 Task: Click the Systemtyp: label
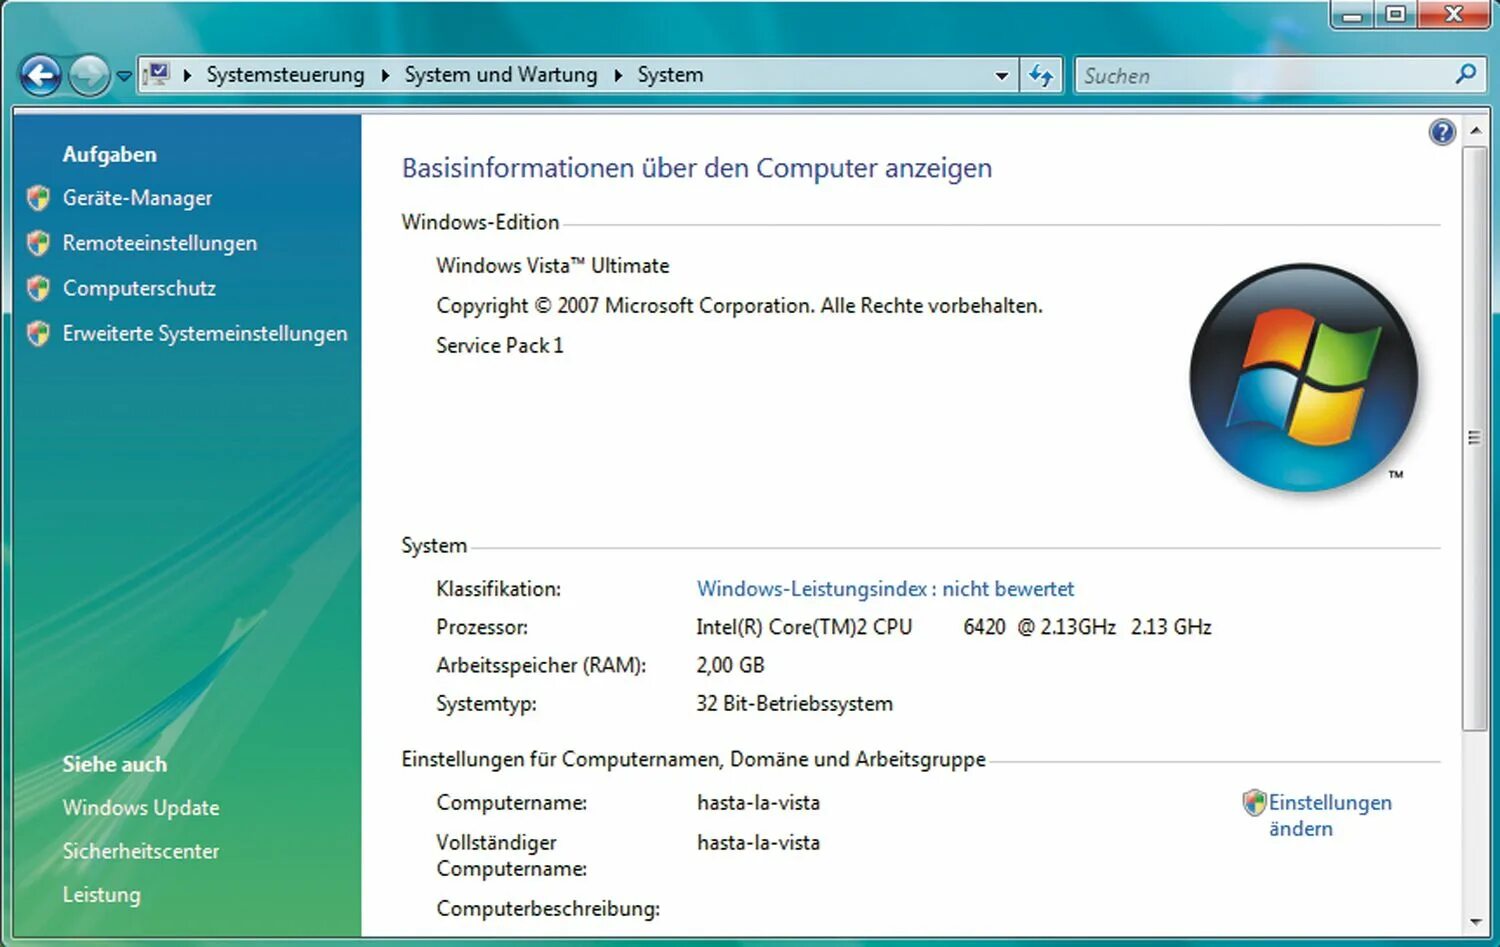[x=486, y=704]
